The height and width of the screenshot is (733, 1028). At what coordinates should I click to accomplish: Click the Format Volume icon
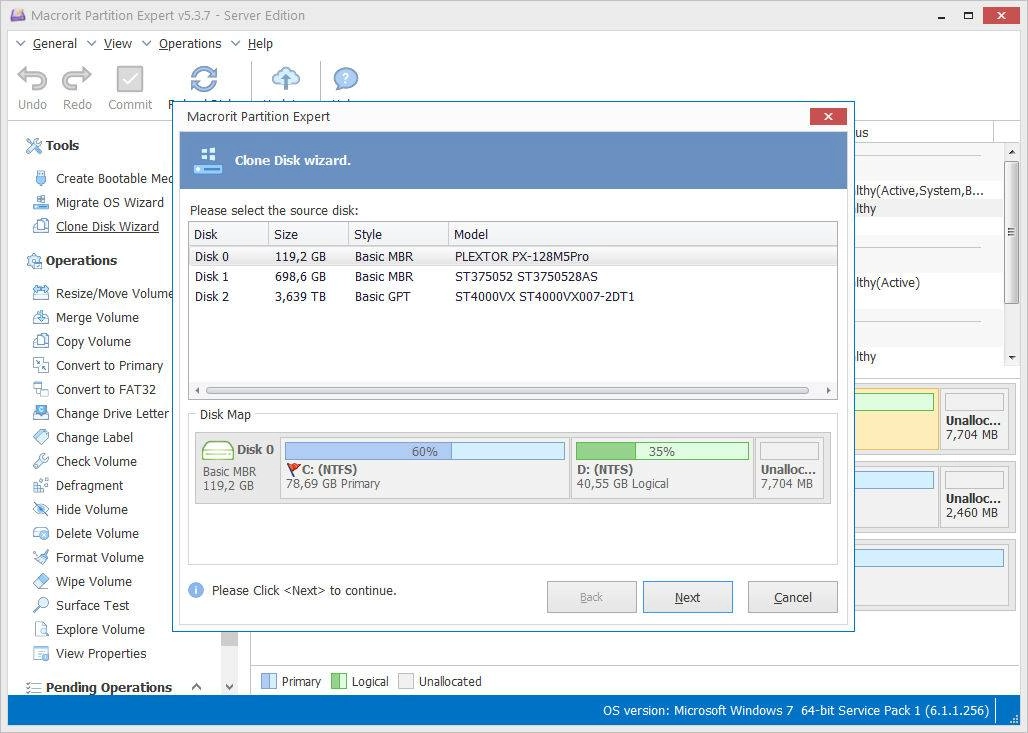(x=41, y=557)
